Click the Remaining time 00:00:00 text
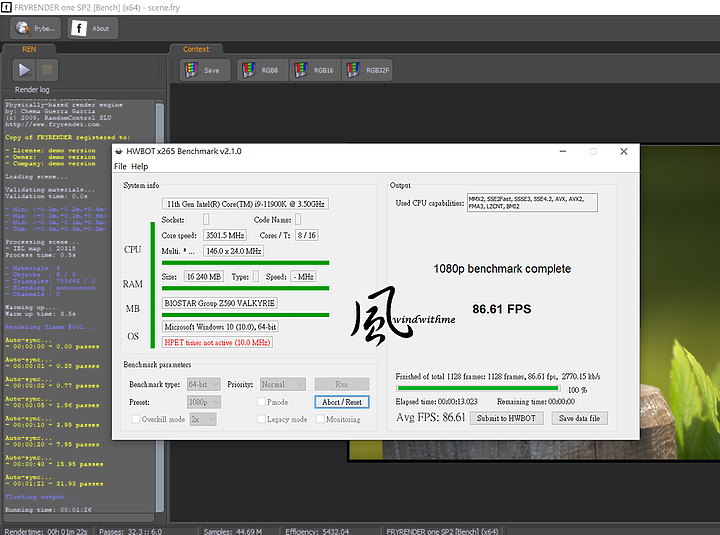 [535, 401]
